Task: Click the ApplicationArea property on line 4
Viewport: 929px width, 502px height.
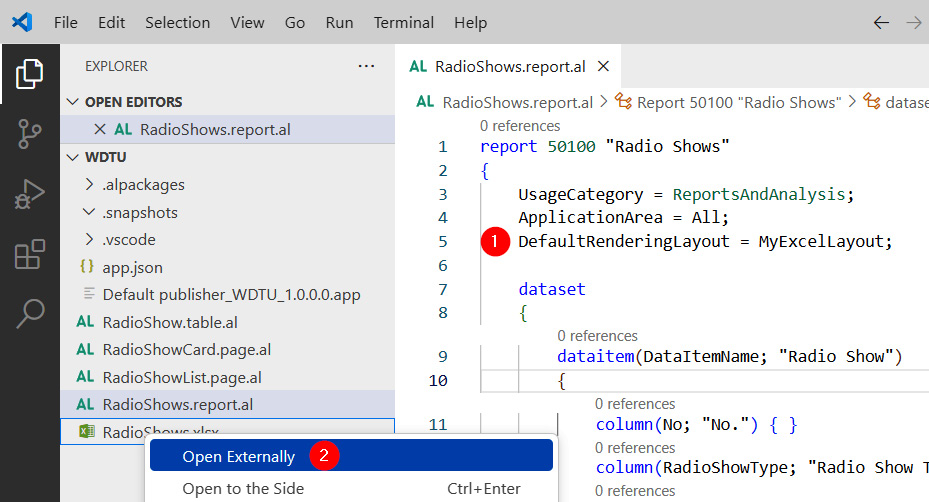Action: click(590, 218)
